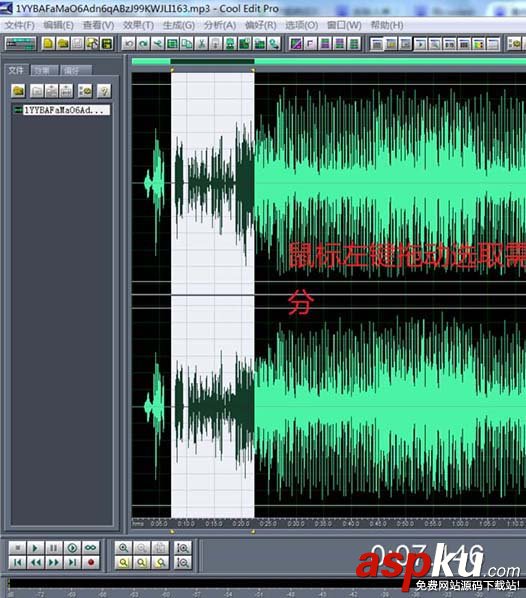Click the greyed Zoom Out horizontally magnifier icon
The height and width of the screenshot is (598, 526).
point(142,548)
